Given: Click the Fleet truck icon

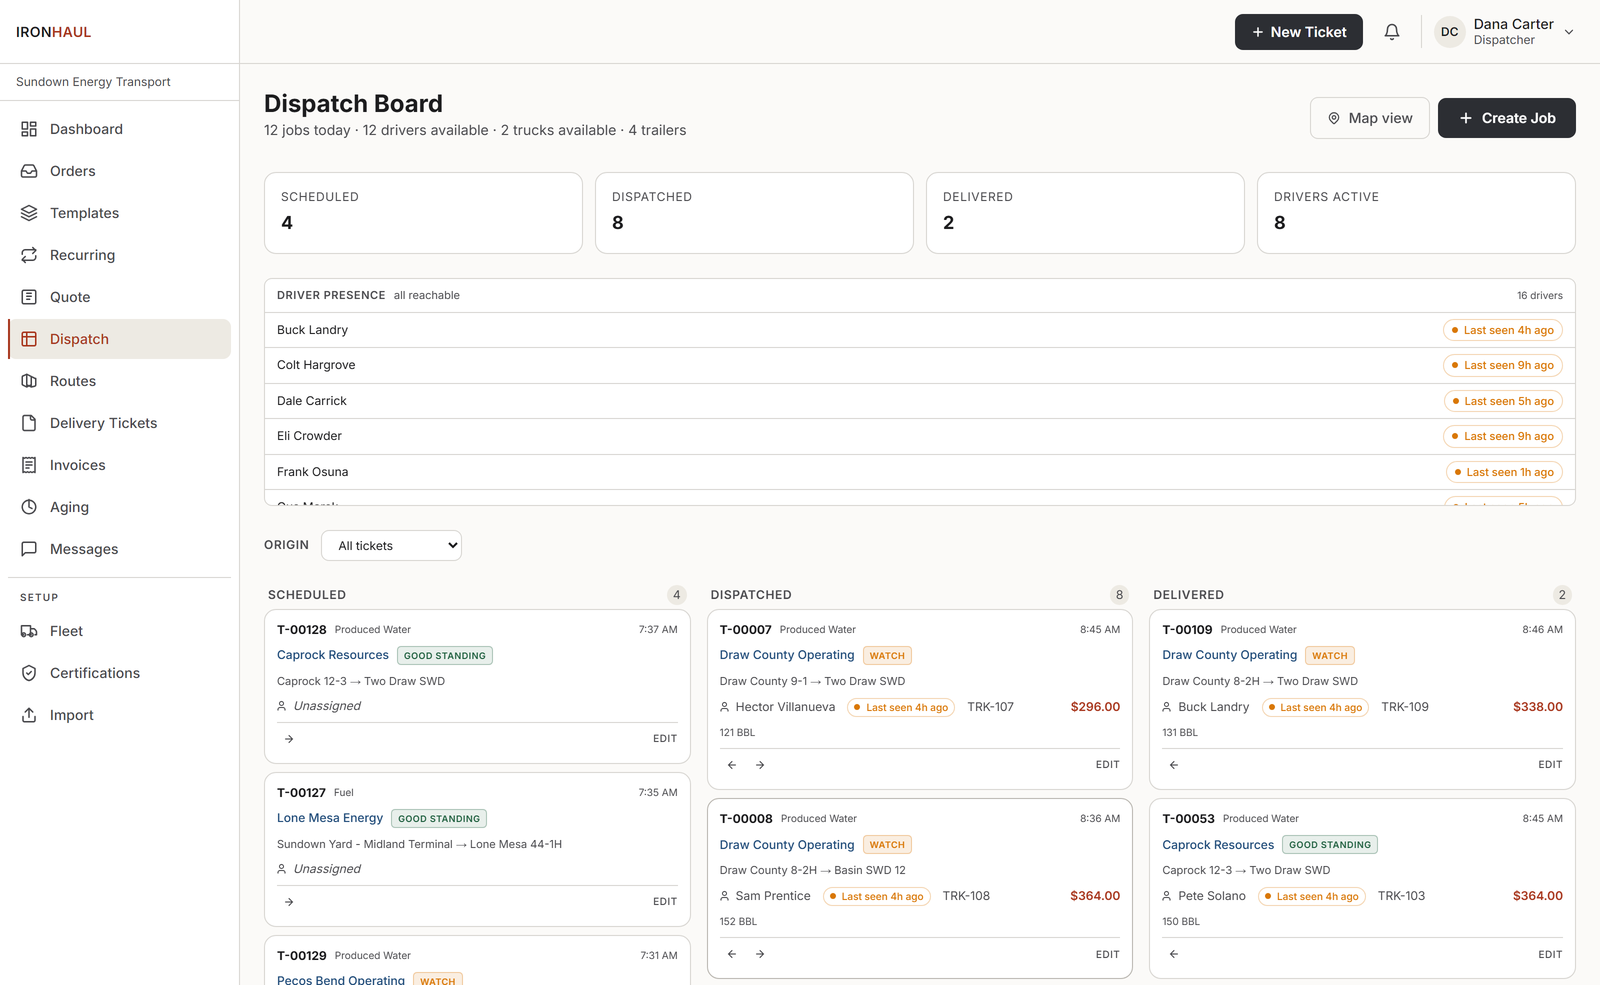Looking at the screenshot, I should 29,631.
